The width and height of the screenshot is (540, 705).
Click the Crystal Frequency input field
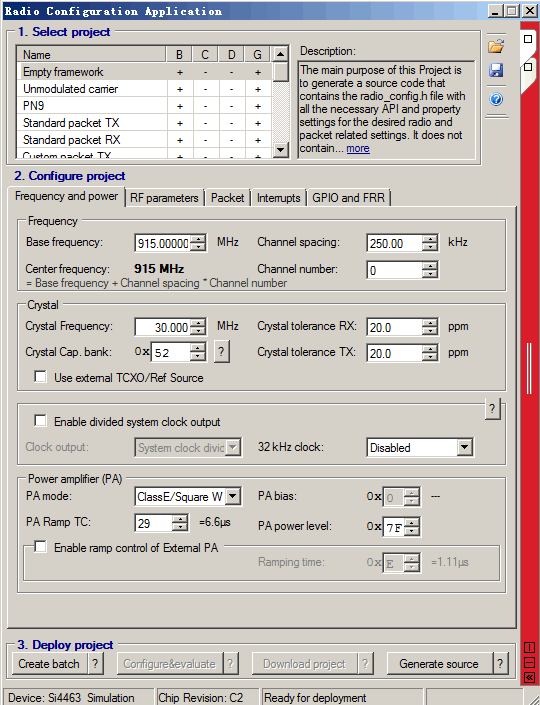[x=163, y=327]
